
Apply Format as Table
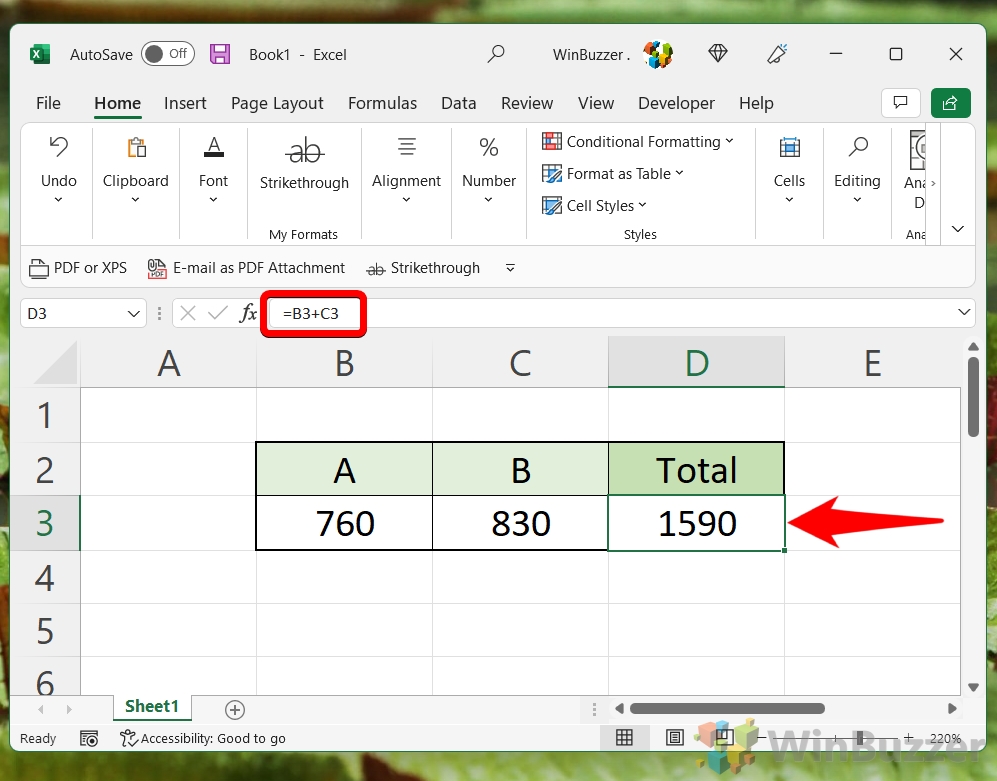click(613, 173)
